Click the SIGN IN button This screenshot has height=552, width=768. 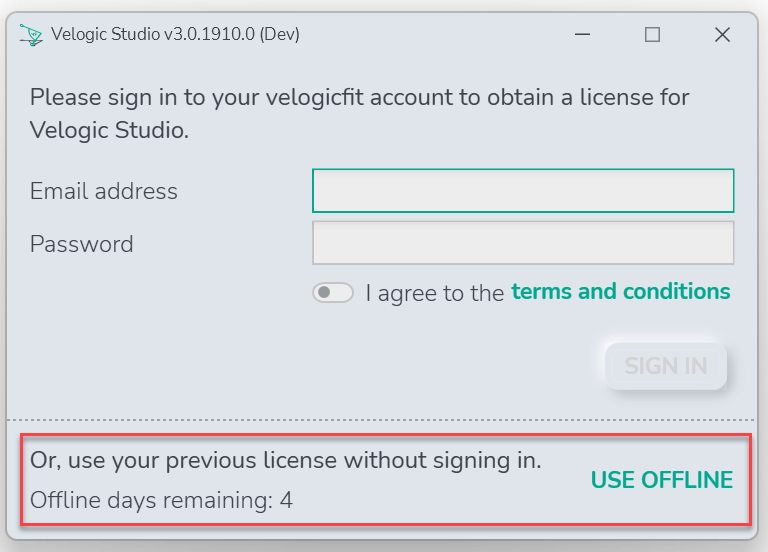click(x=666, y=366)
